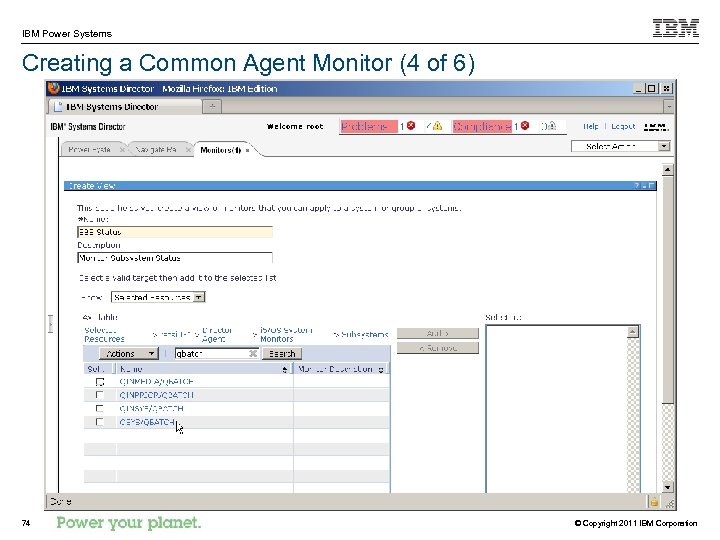Click the red Problems error icon

coord(411,125)
